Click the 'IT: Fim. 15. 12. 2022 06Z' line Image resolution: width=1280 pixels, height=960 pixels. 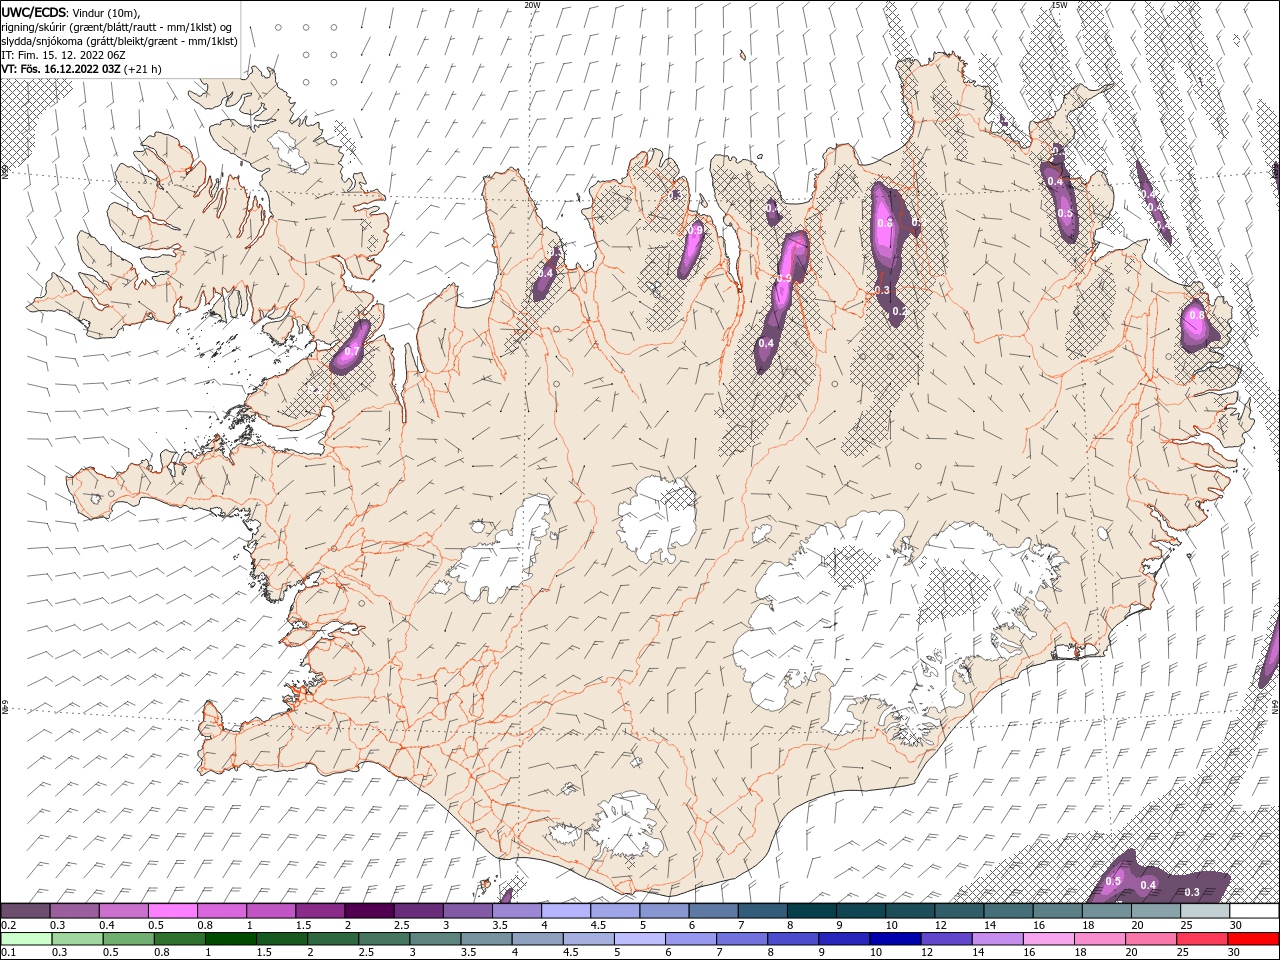pyautogui.click(x=63, y=55)
